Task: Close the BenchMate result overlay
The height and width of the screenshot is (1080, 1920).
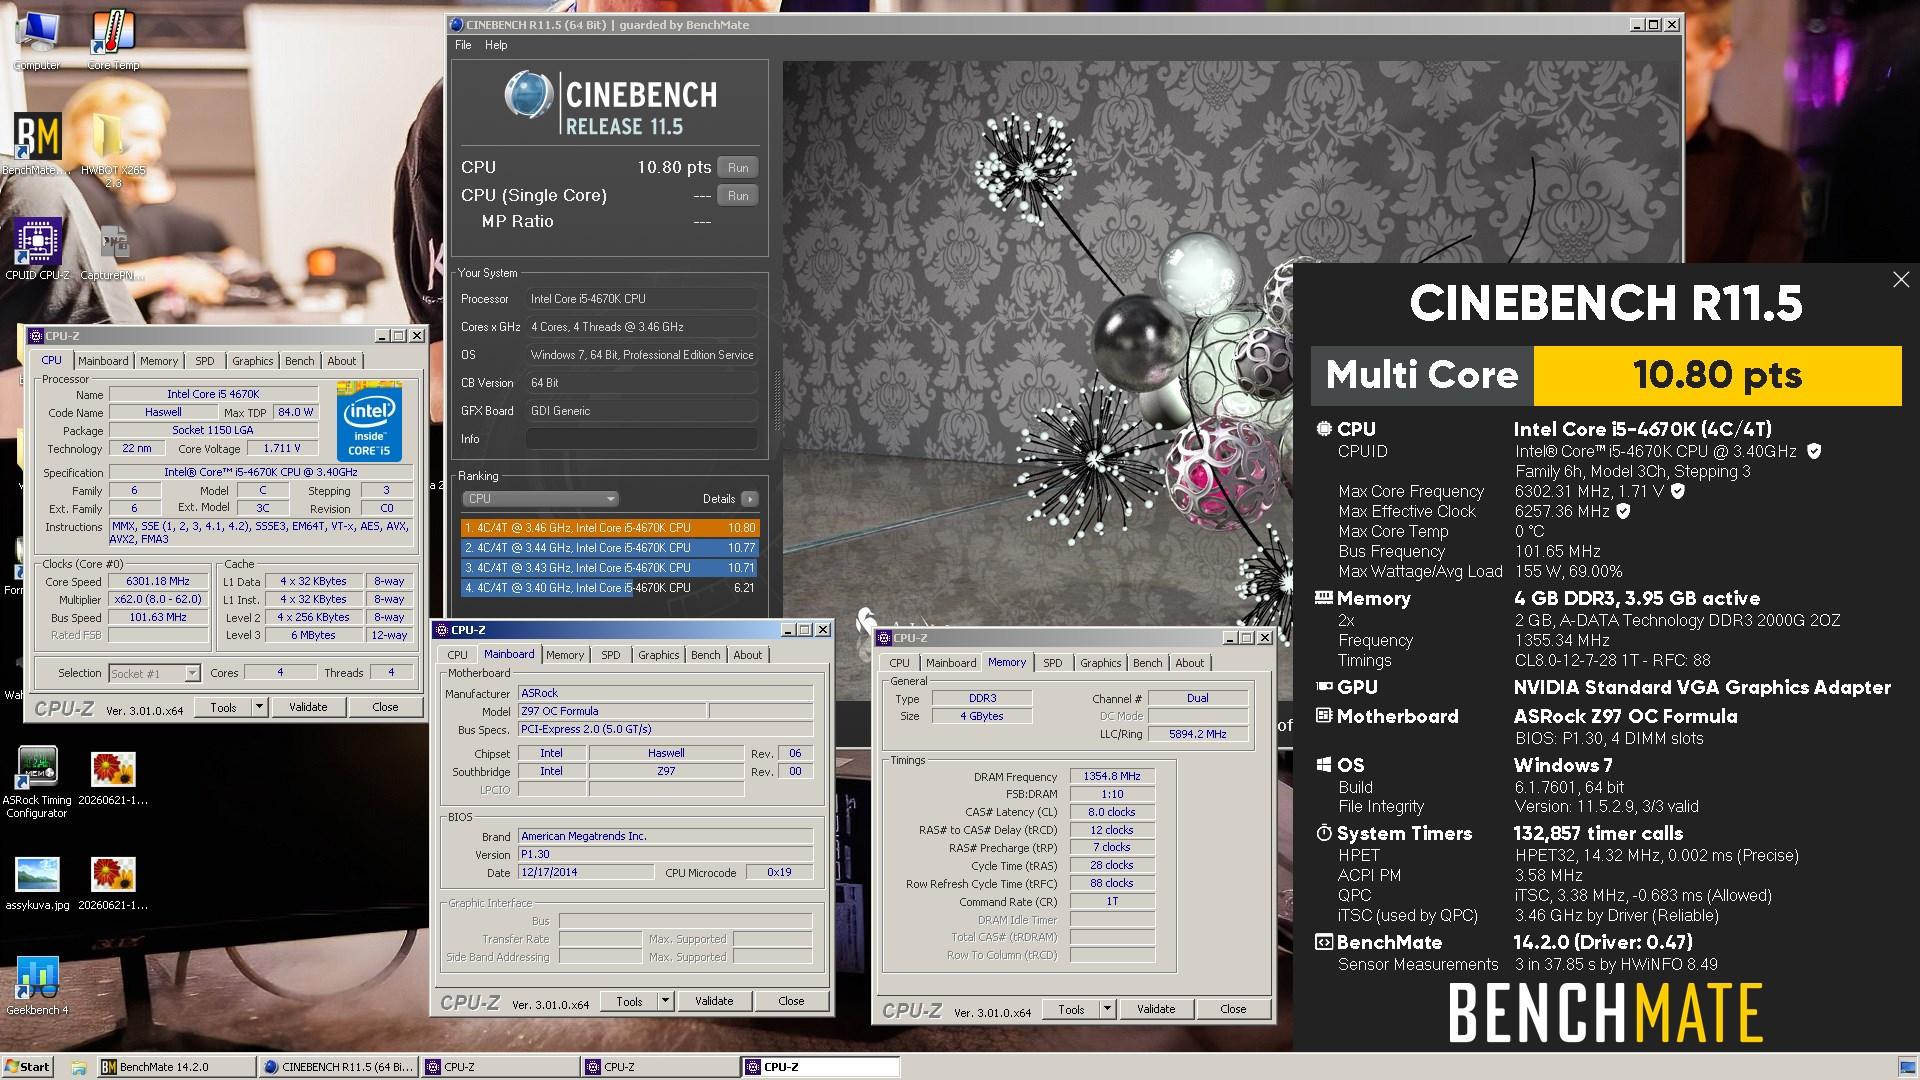Action: (1901, 280)
